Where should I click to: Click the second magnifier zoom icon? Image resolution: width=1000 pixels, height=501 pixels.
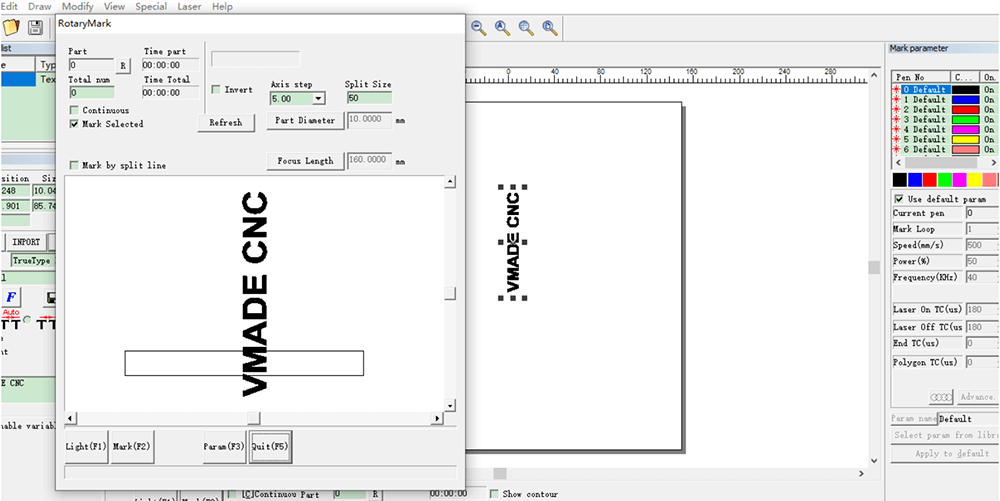tap(503, 27)
